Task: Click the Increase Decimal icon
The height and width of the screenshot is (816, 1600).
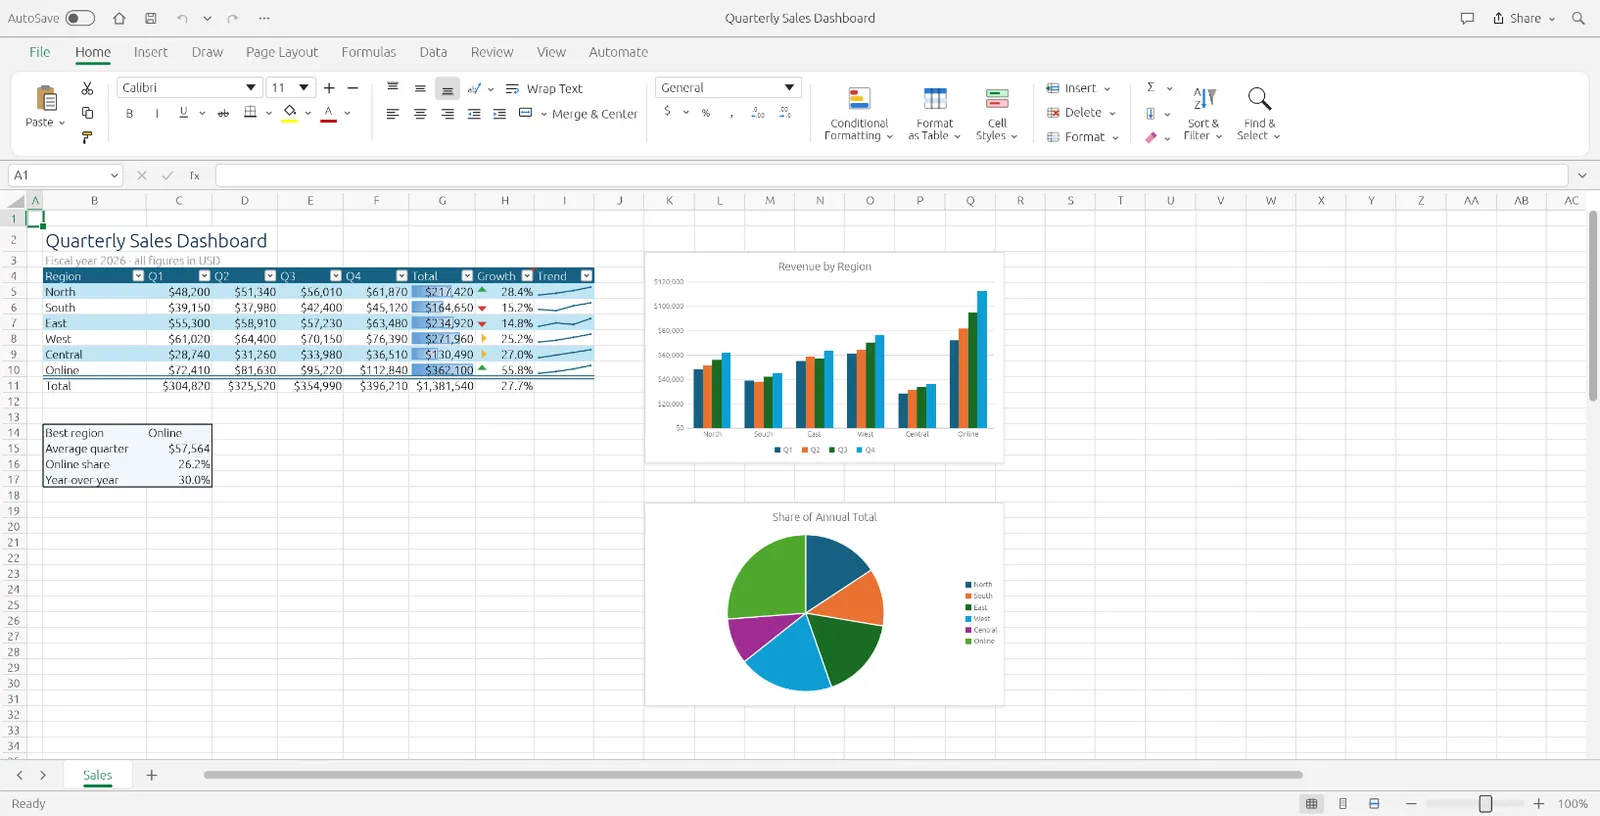Action: pos(758,113)
